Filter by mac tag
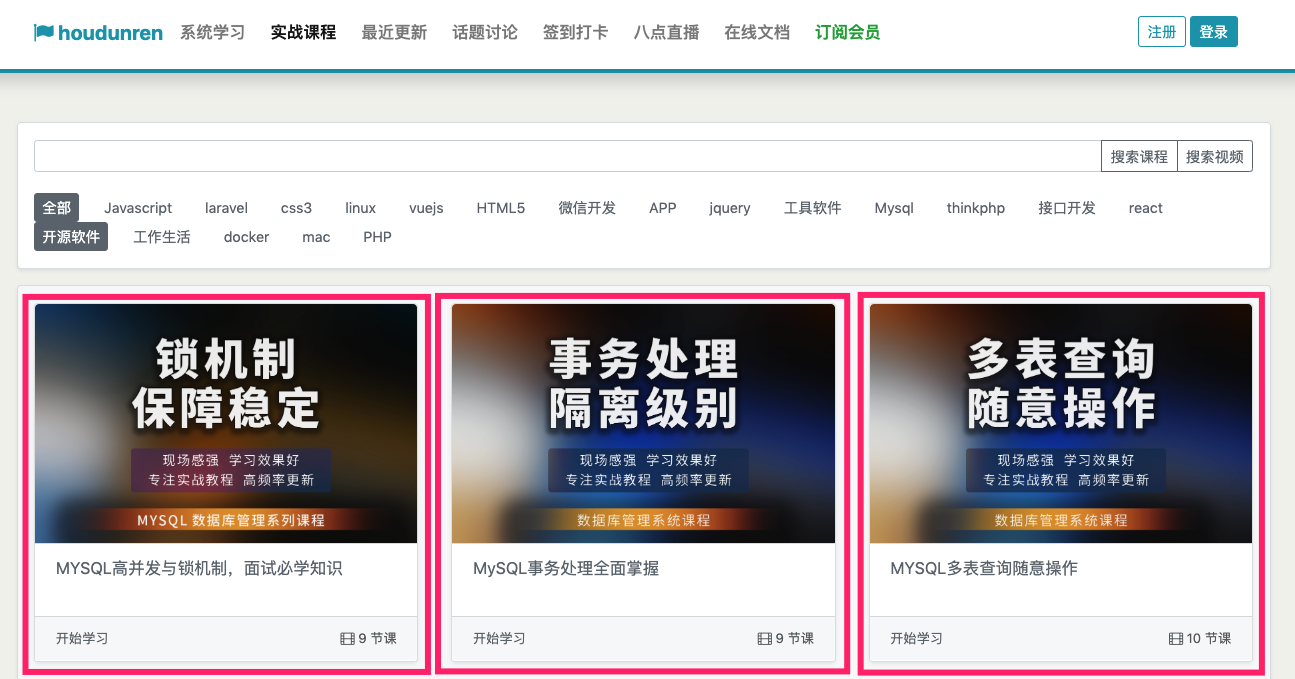The image size is (1295, 679). point(316,237)
